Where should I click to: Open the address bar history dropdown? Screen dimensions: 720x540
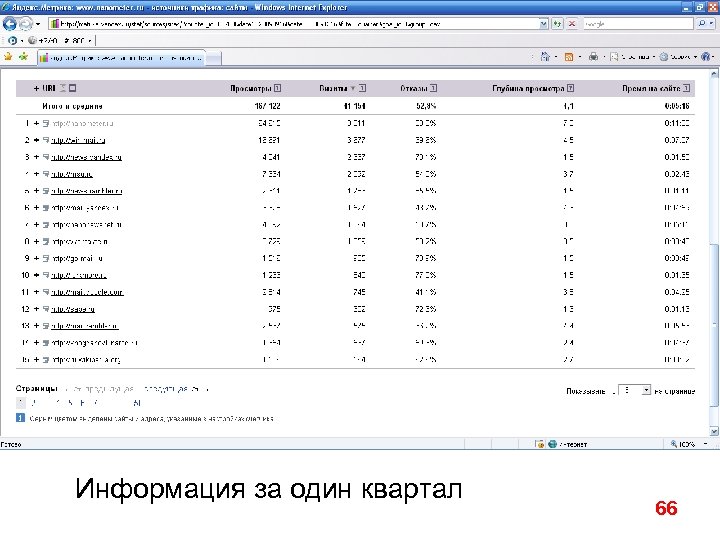click(544, 24)
